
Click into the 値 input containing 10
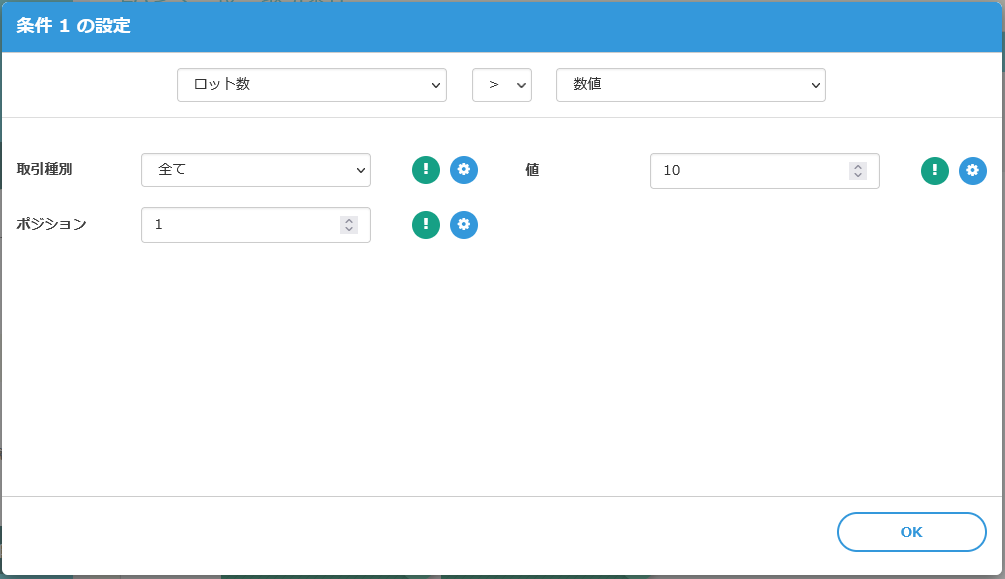(745, 171)
